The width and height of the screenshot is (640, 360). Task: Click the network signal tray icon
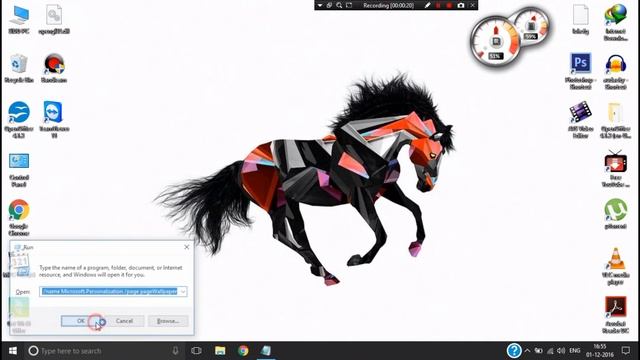coord(550,351)
